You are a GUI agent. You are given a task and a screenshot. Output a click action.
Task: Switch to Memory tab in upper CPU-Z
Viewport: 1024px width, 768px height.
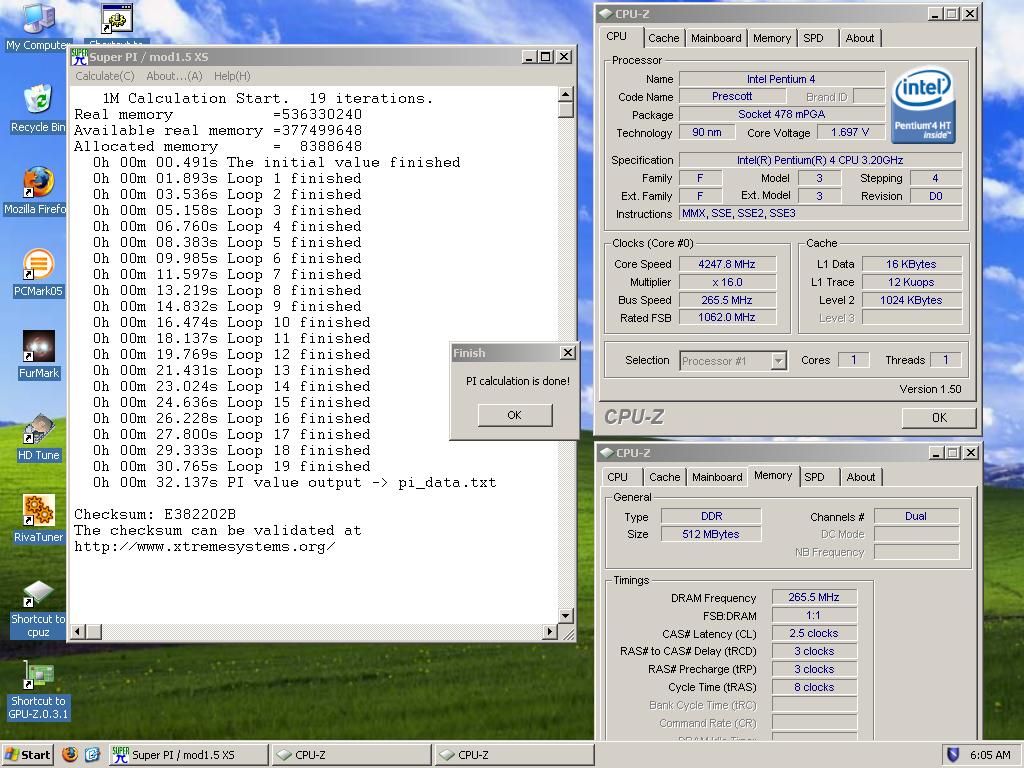click(771, 38)
